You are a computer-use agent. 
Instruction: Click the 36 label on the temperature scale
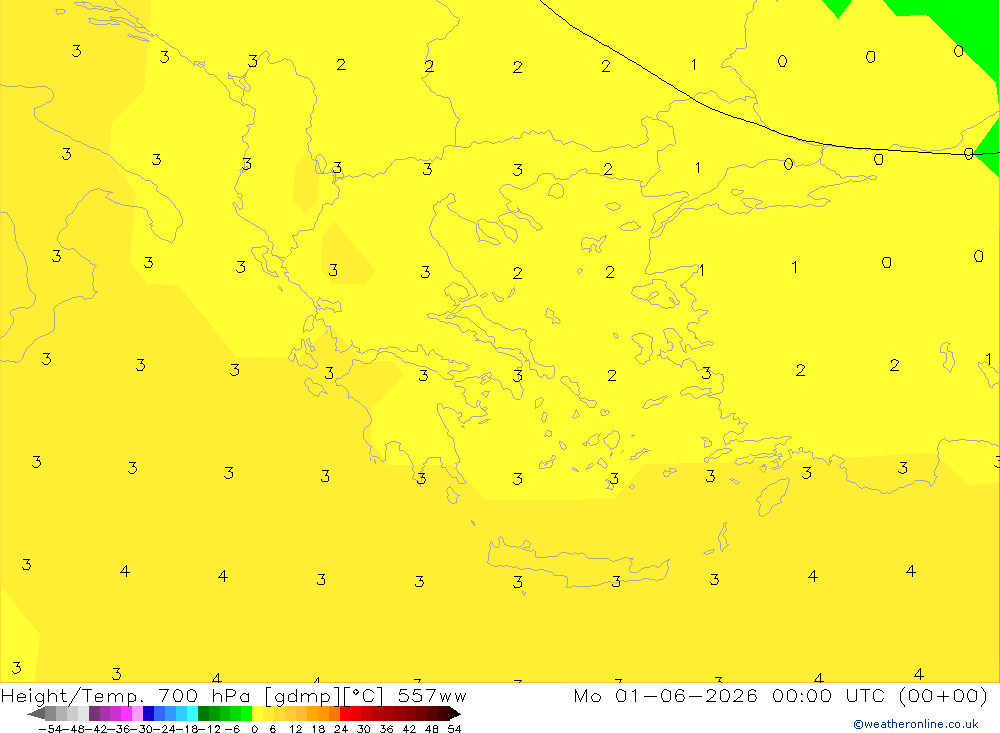point(386,729)
